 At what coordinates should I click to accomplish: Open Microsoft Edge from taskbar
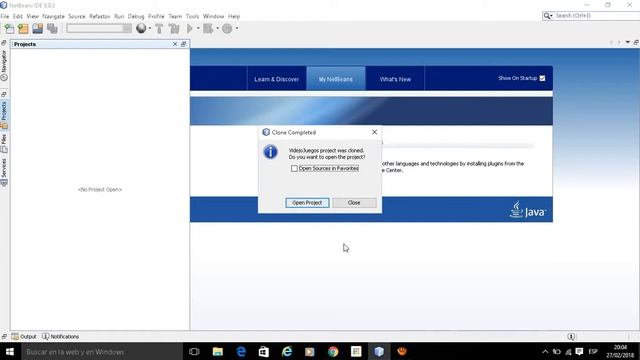click(241, 351)
